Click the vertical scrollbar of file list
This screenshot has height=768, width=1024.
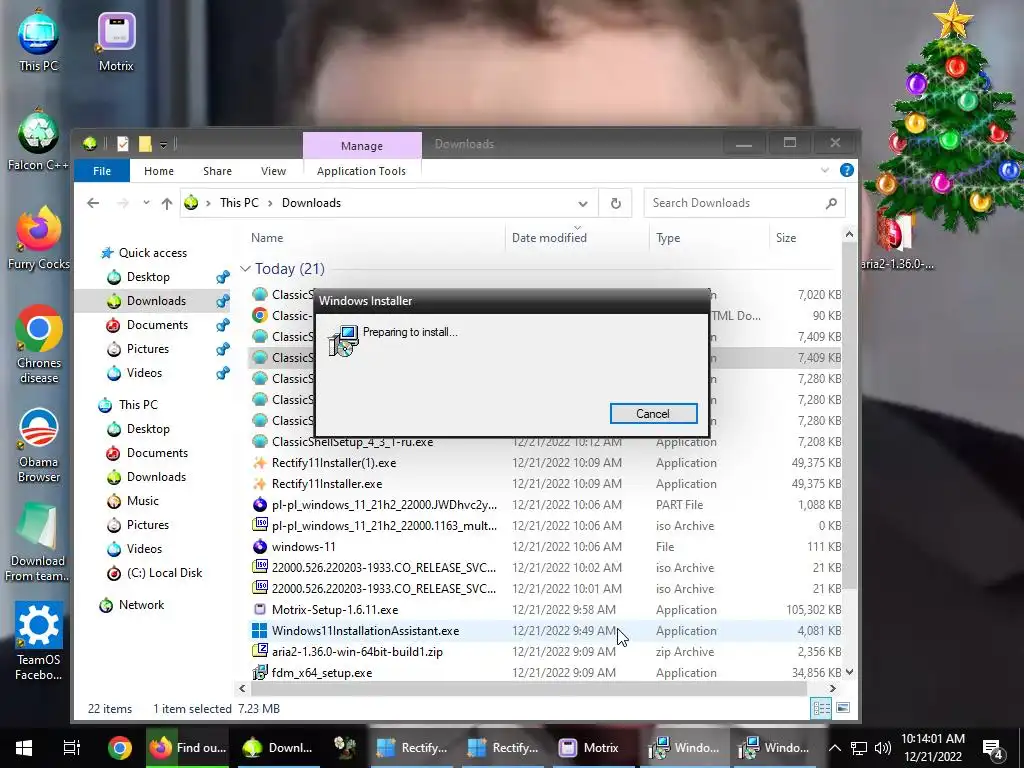pyautogui.click(x=849, y=414)
